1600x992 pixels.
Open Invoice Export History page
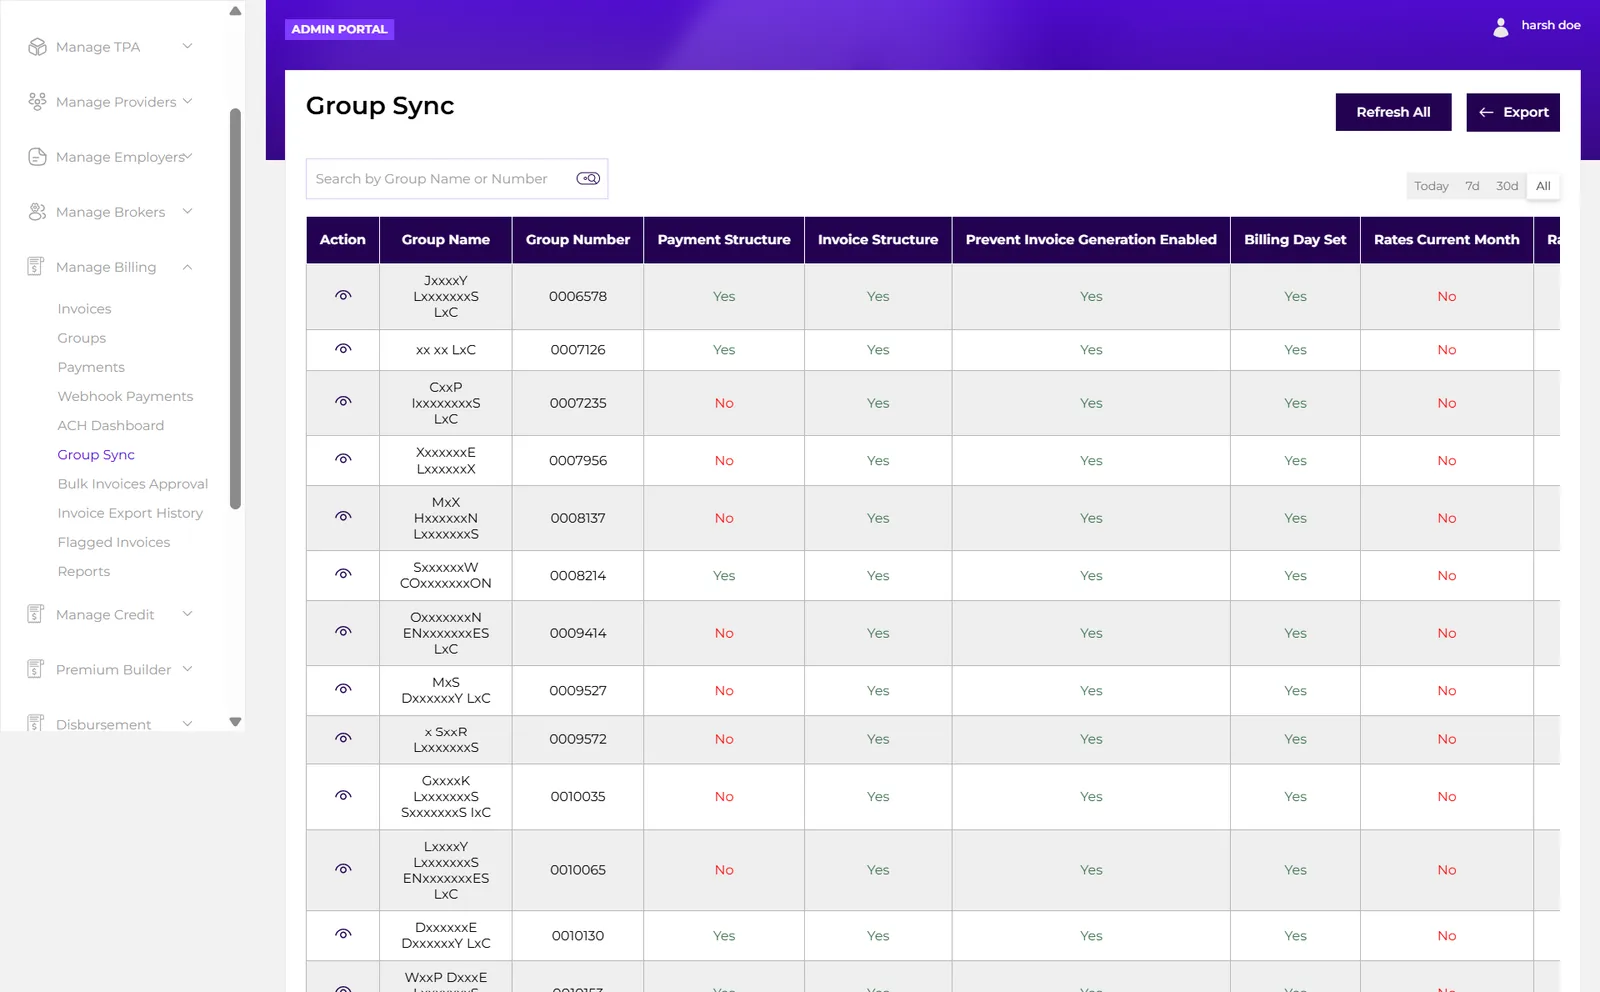coord(130,513)
